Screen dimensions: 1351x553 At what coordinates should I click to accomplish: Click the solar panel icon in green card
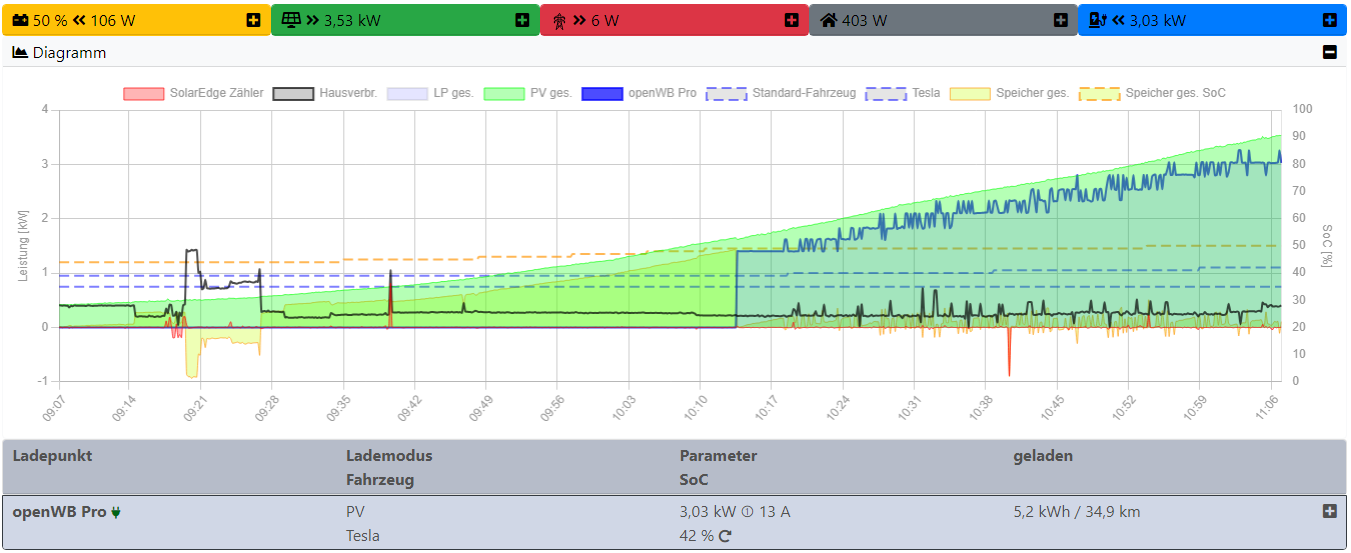tap(291, 20)
